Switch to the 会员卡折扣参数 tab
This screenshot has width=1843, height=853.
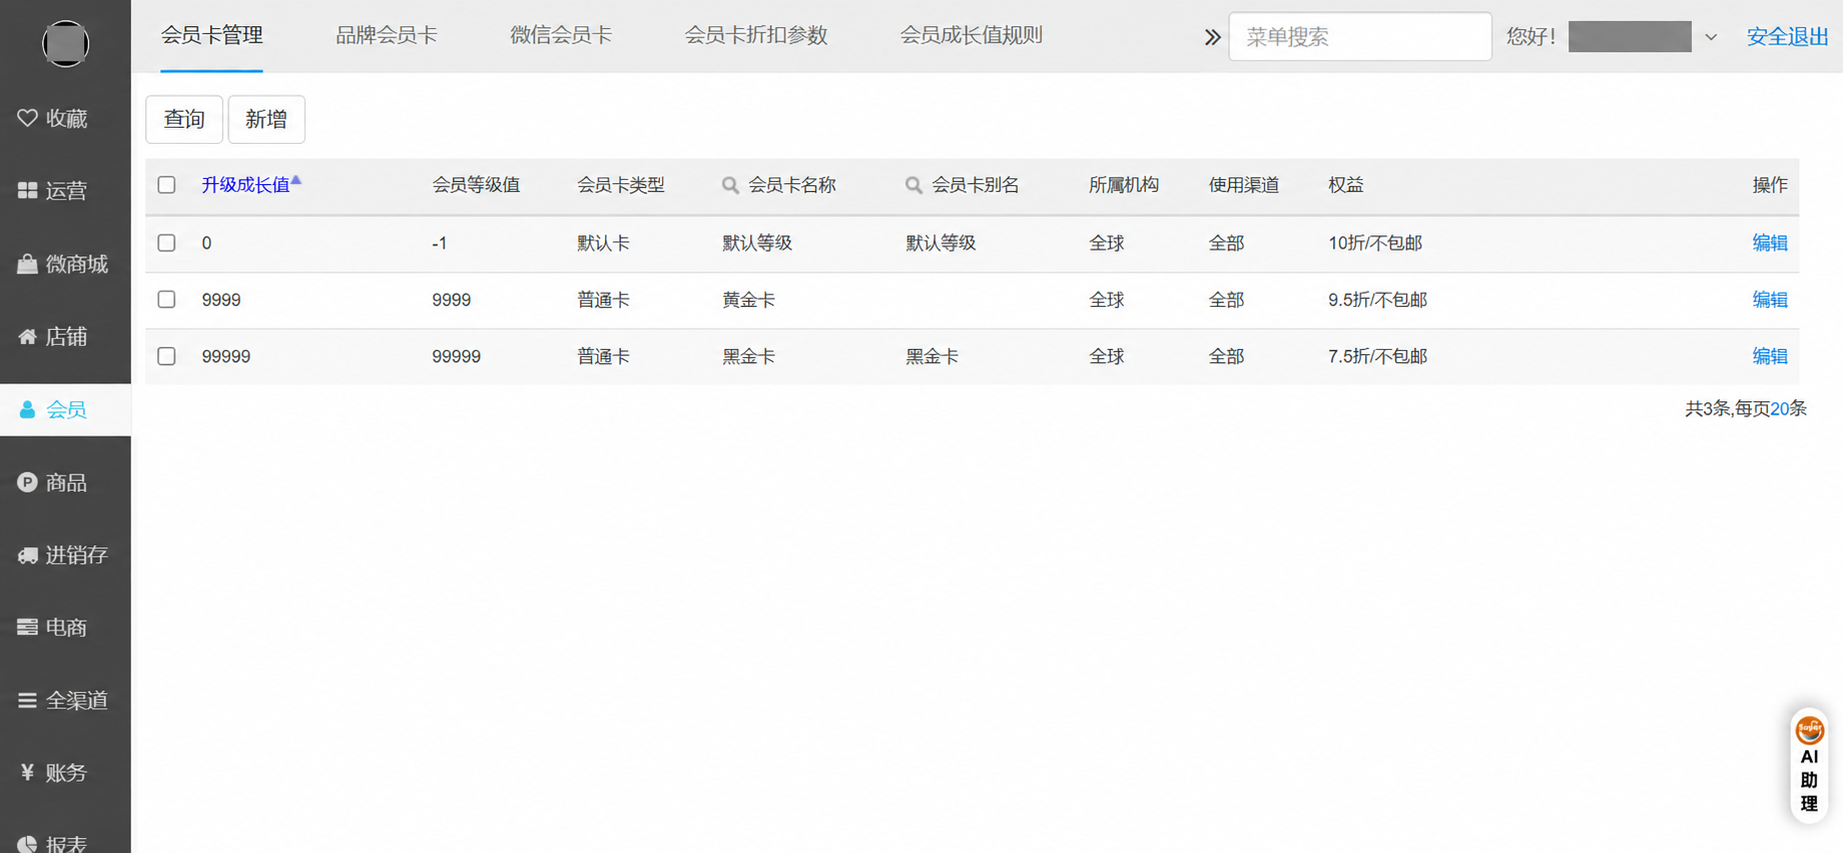pyautogui.click(x=756, y=36)
